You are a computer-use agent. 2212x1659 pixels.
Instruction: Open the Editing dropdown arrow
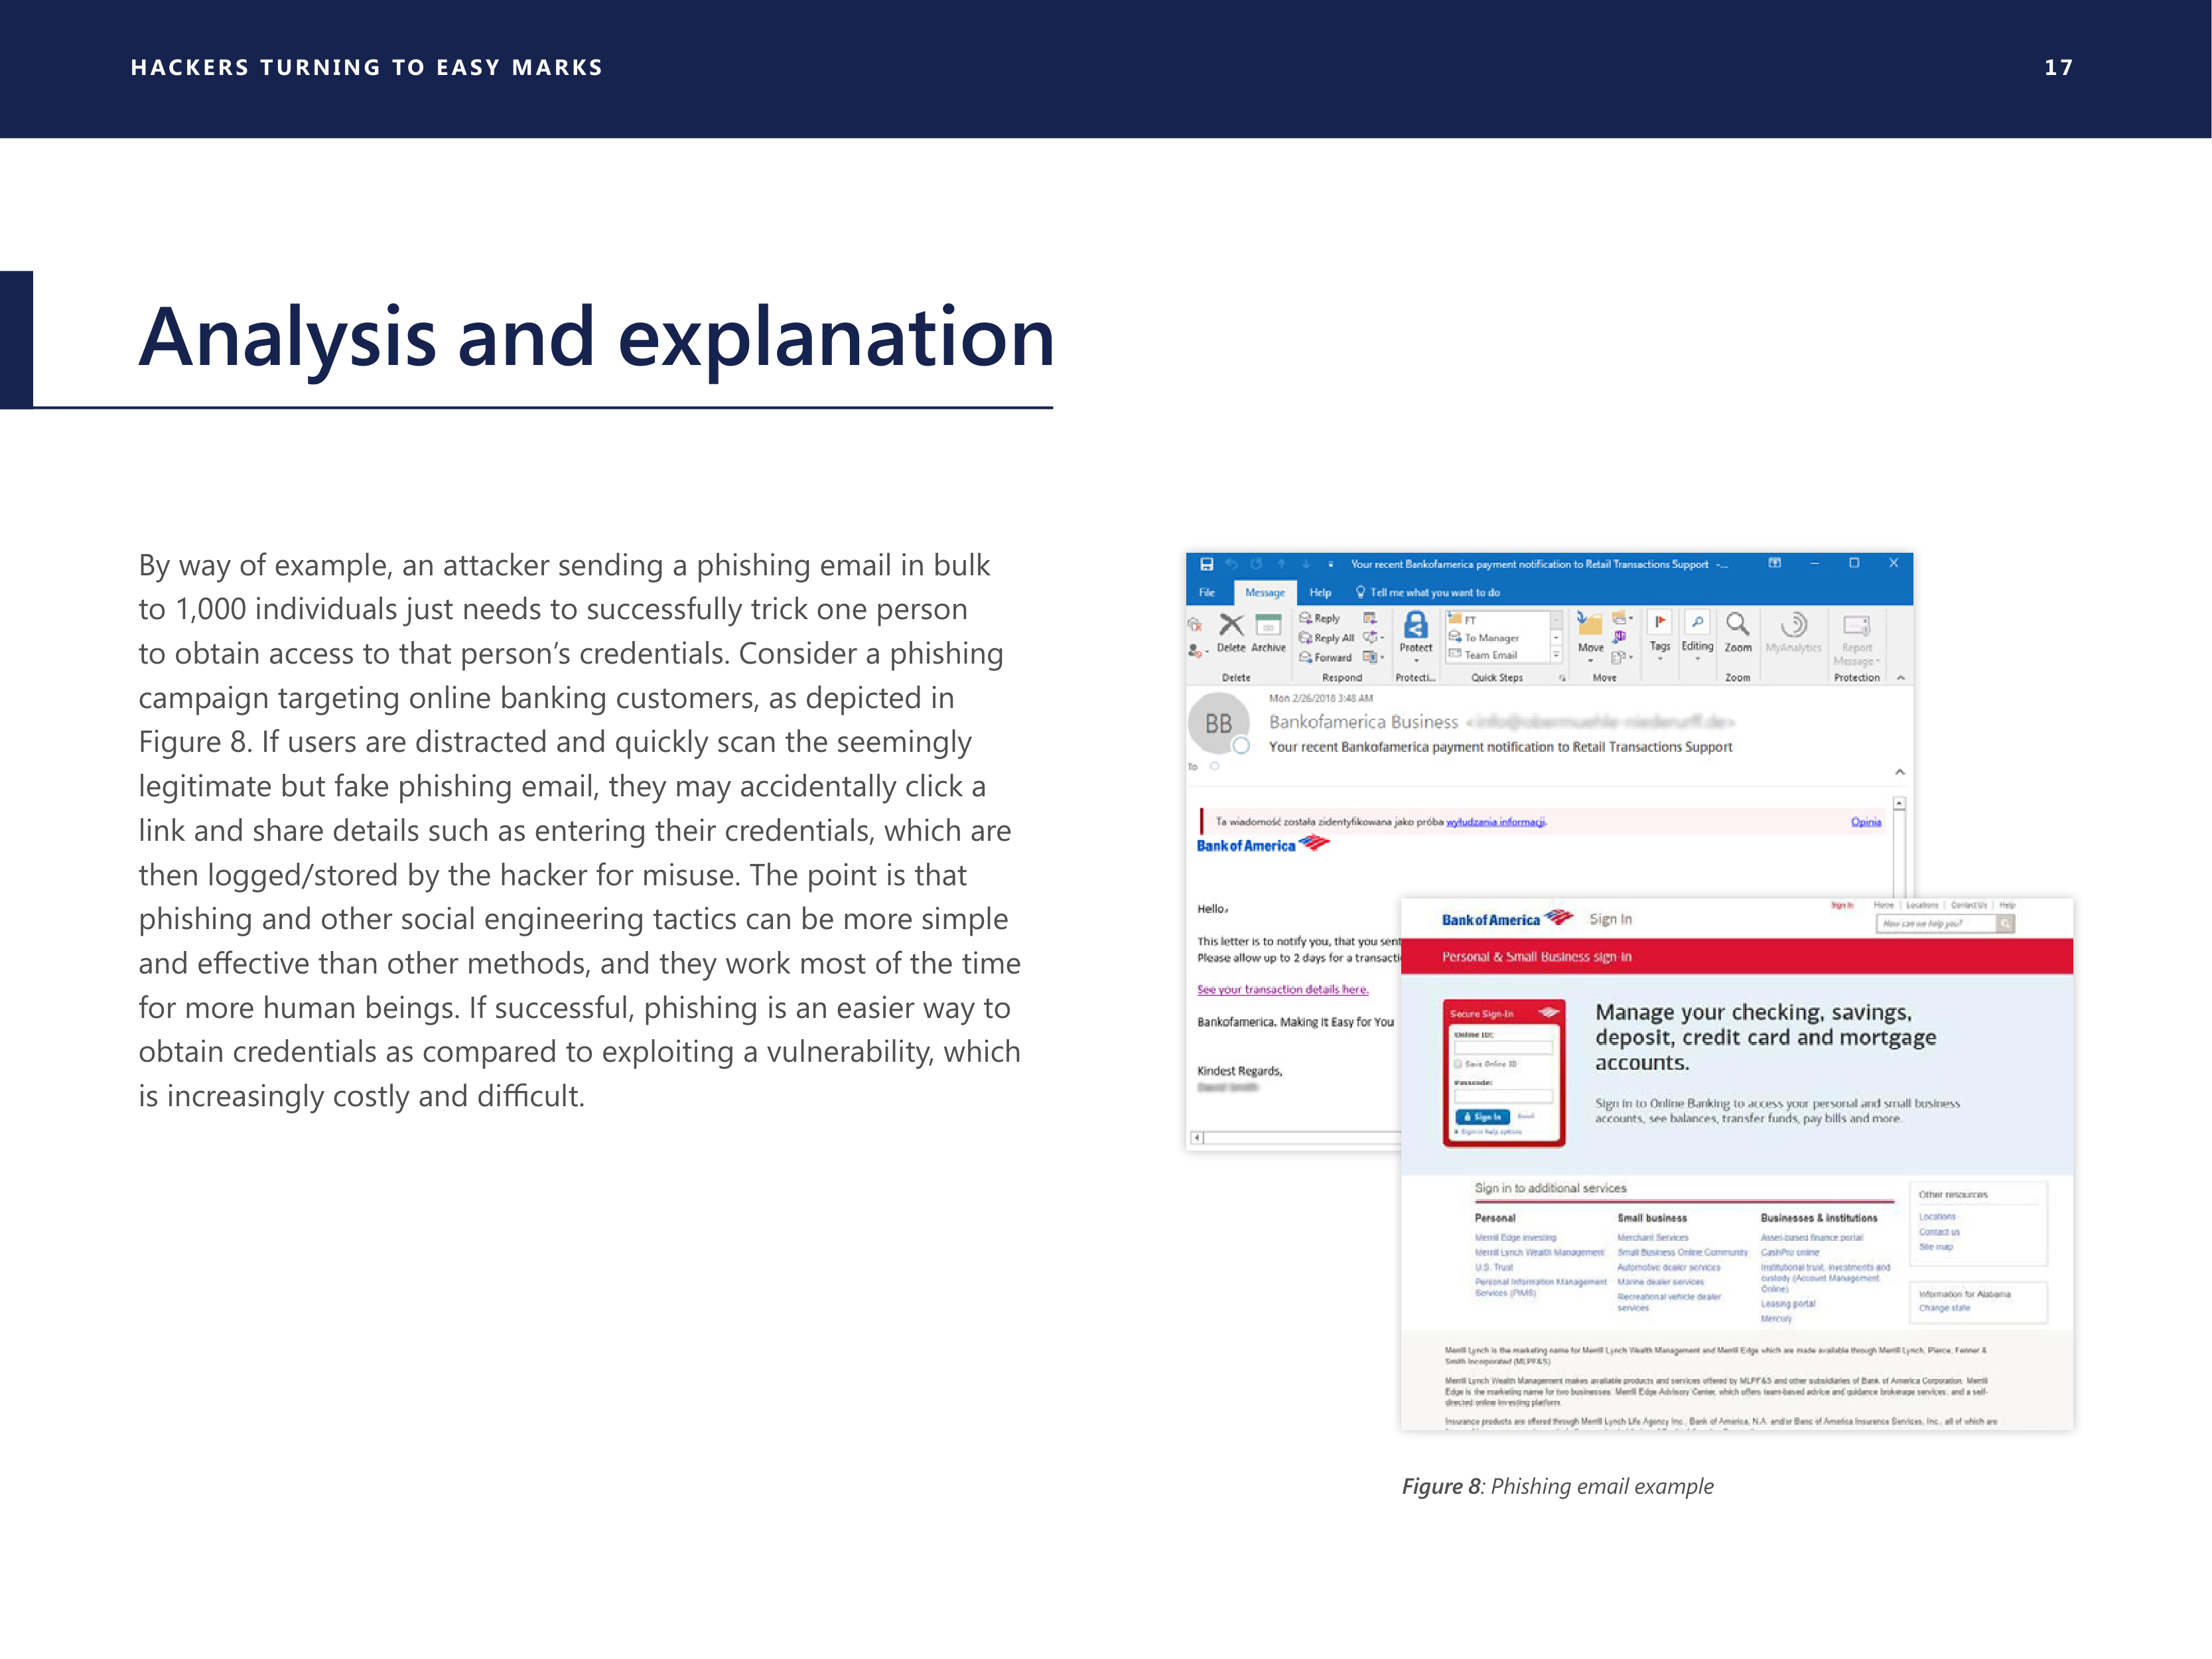coord(1697,659)
